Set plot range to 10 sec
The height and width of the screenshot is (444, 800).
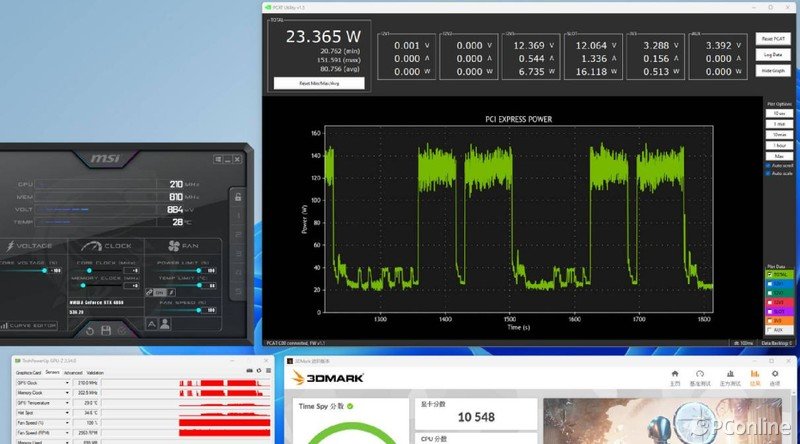click(779, 113)
